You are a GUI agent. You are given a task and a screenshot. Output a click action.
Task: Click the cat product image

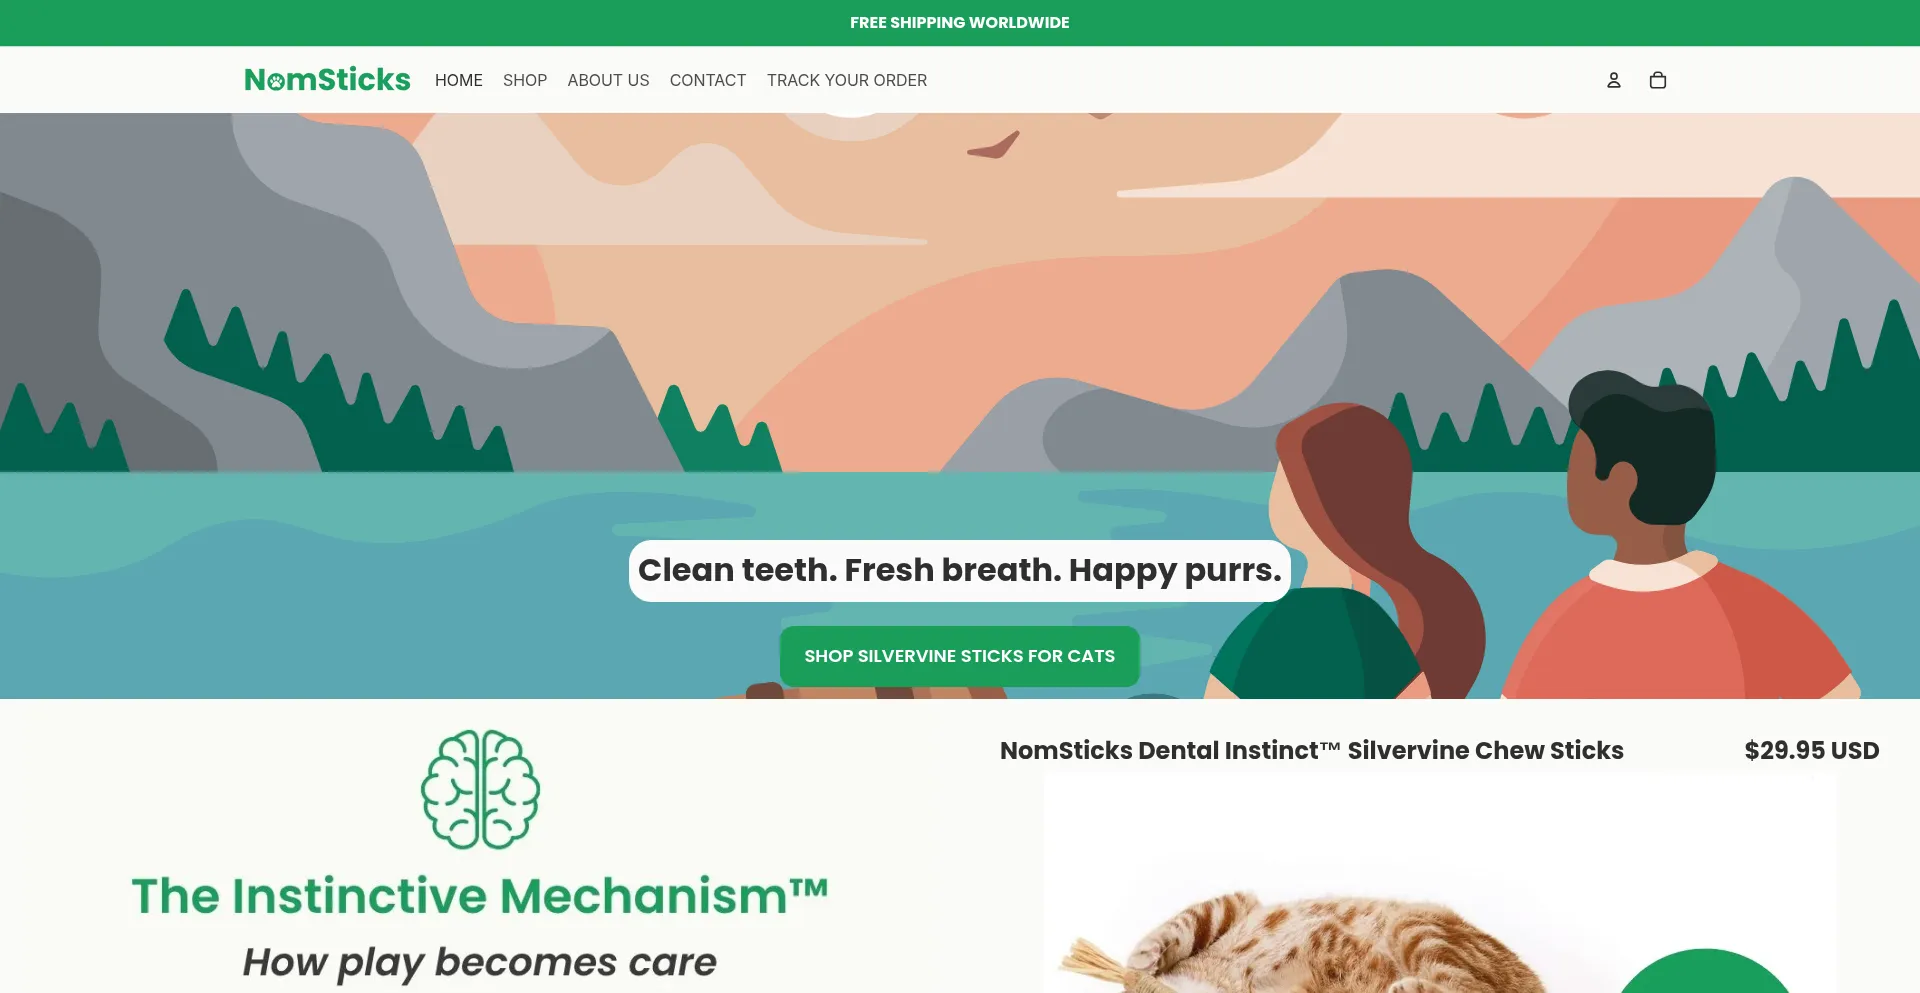[x=1440, y=882]
